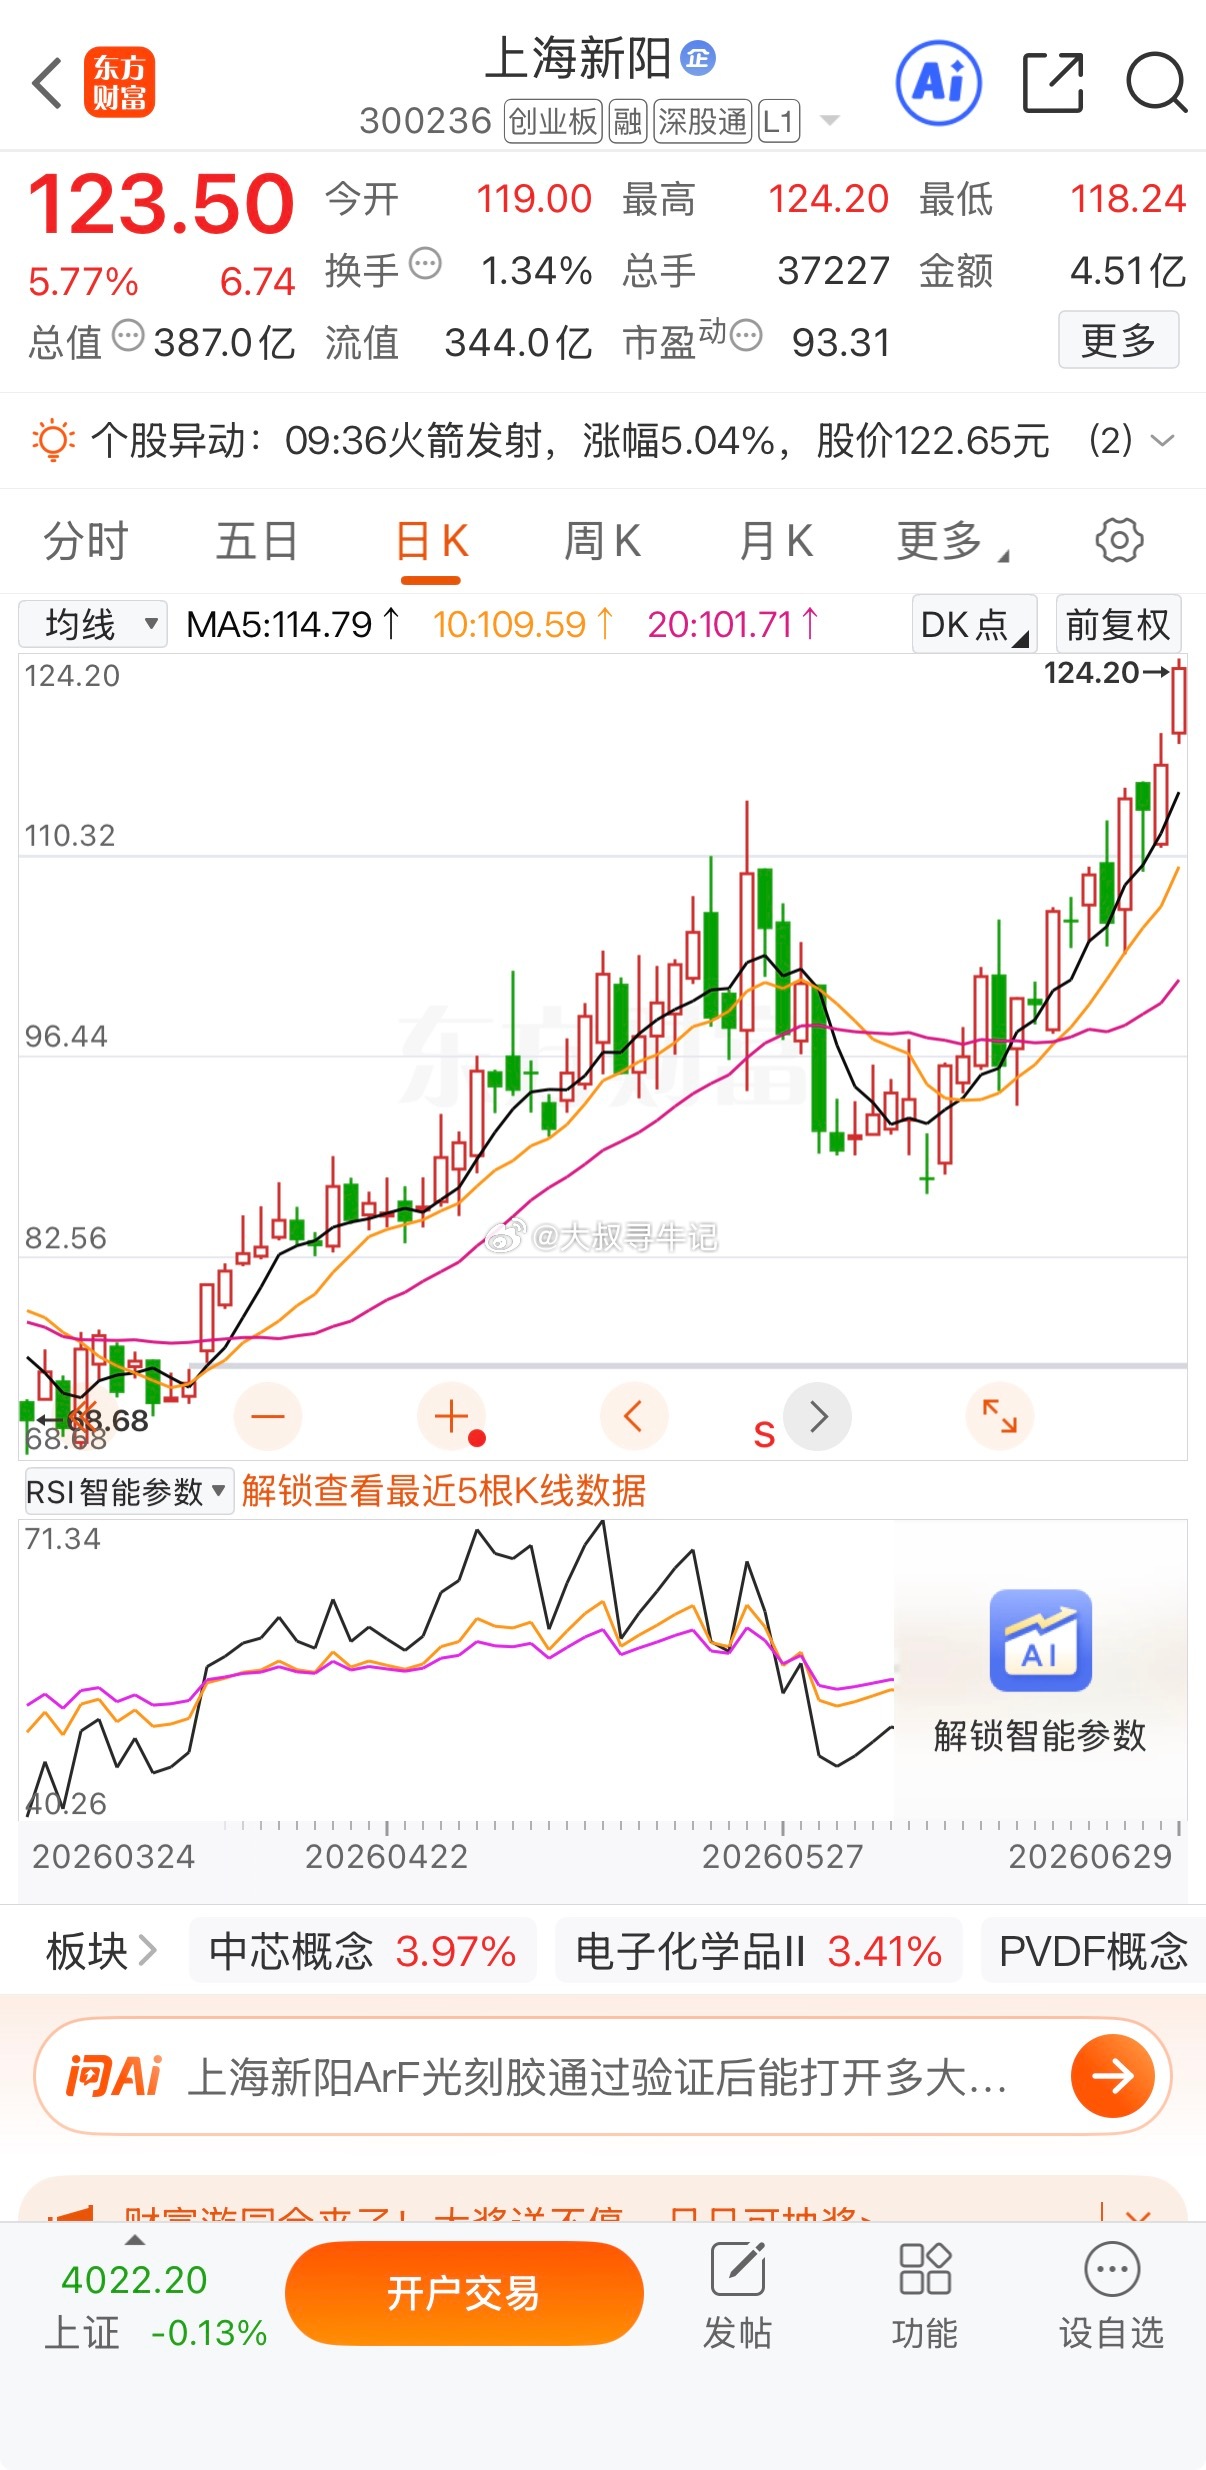1206x2470 pixels.
Task: Open the 上证 4022.20 index quote
Action: click(155, 2305)
